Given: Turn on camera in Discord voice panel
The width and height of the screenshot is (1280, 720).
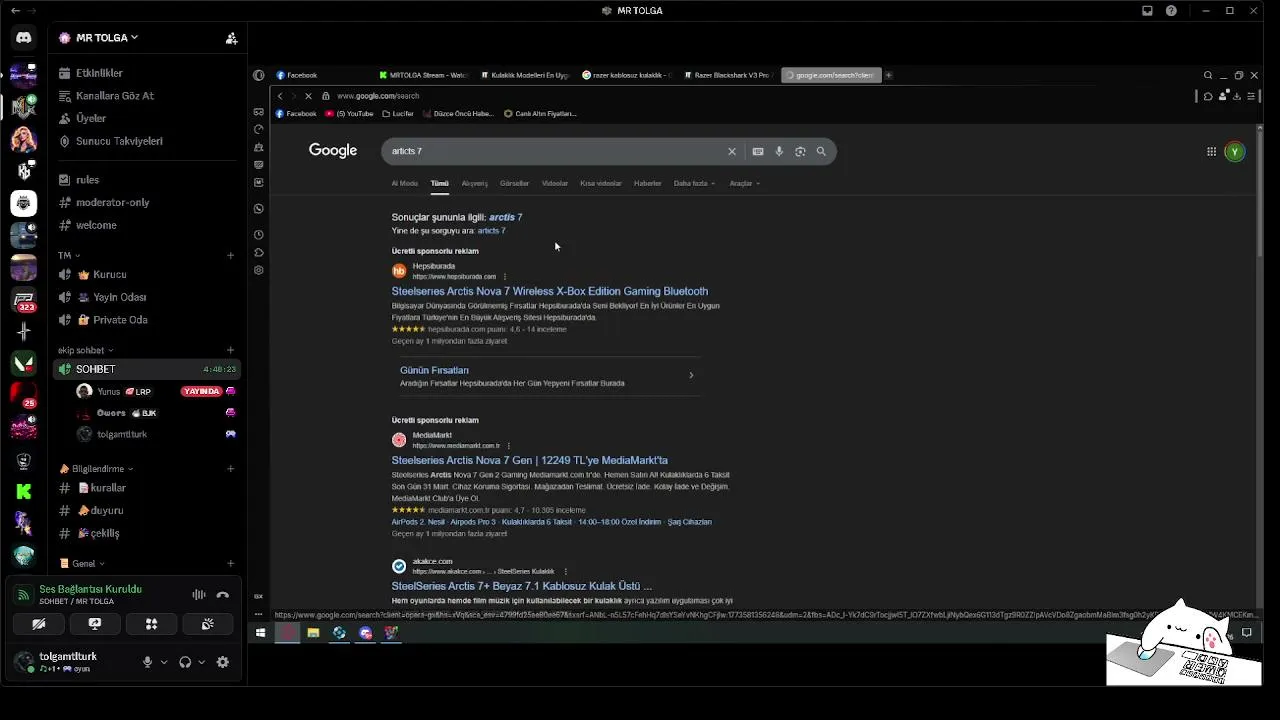Looking at the screenshot, I should [38, 624].
